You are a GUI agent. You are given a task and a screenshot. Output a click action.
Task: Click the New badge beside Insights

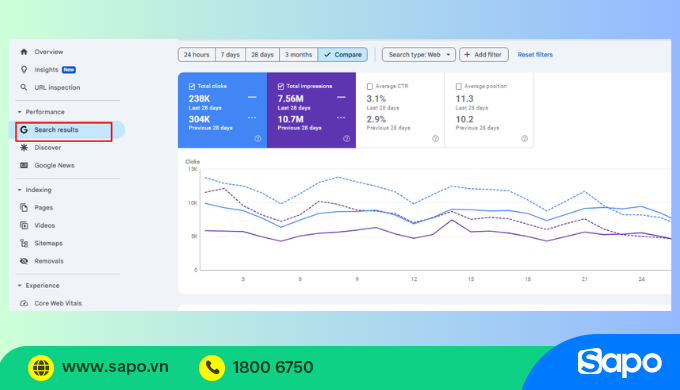pos(69,70)
